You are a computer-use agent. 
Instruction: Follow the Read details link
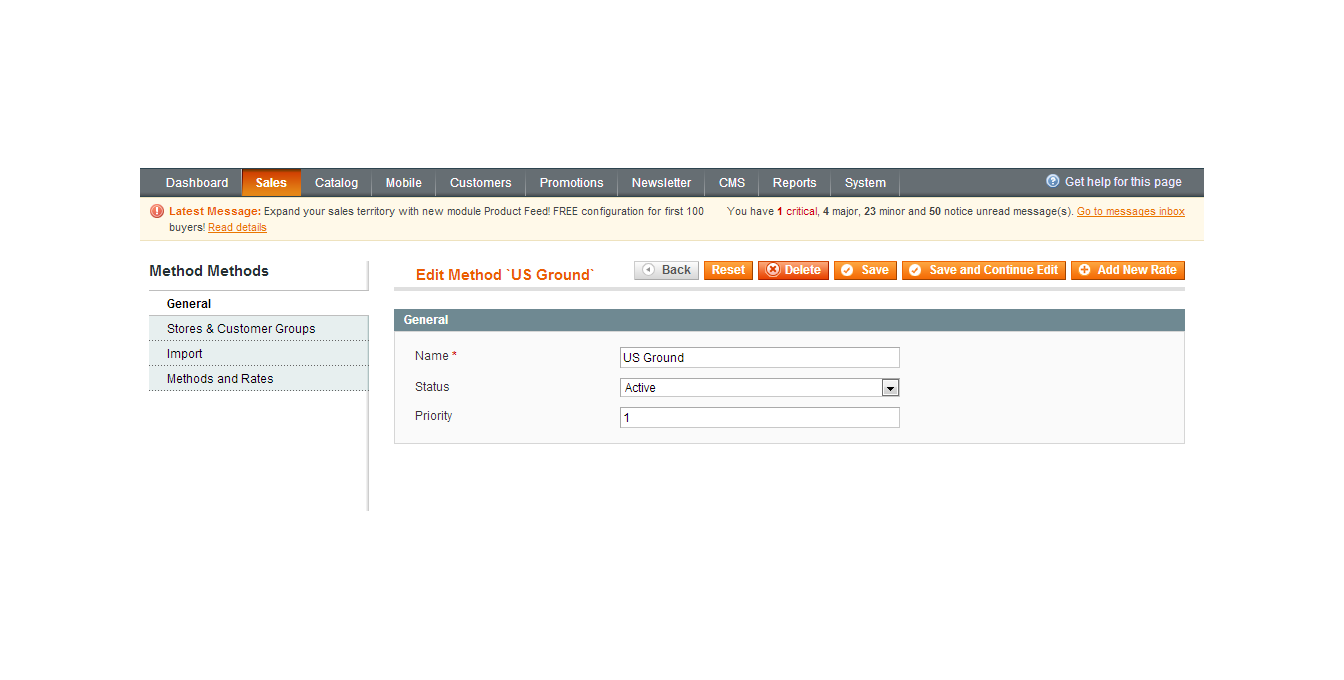tap(237, 227)
